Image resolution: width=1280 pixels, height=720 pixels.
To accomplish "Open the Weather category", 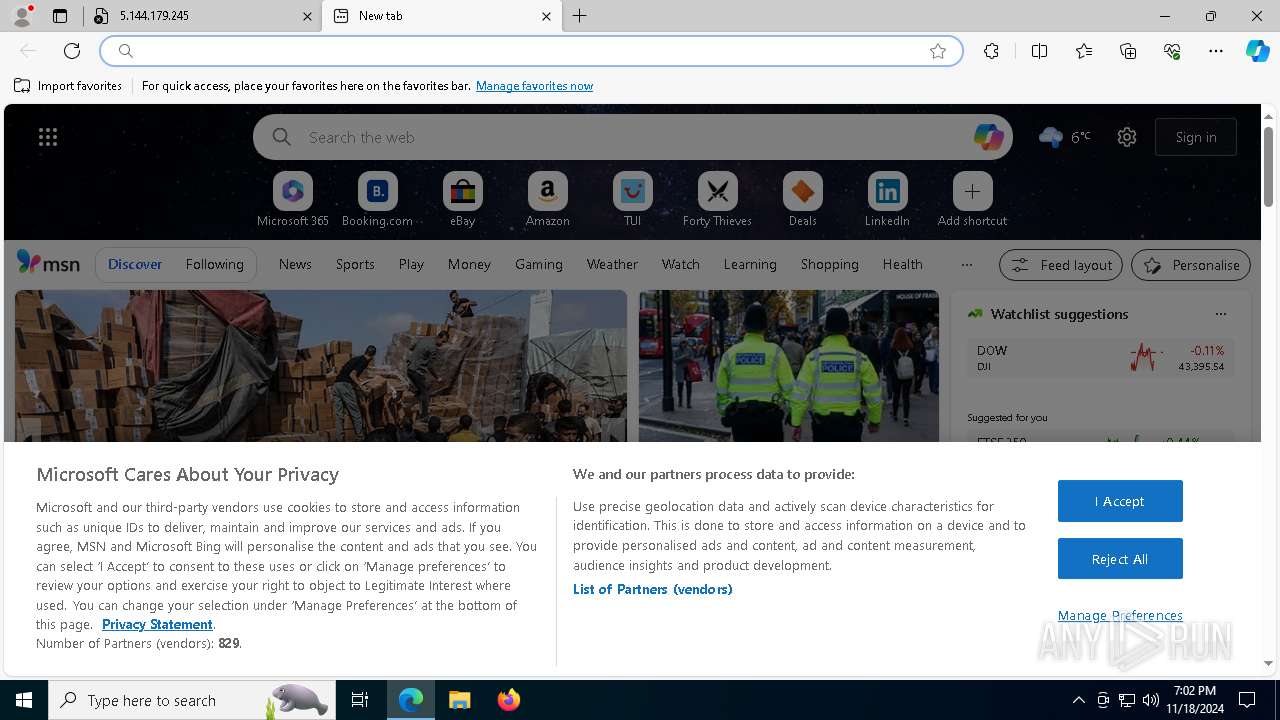I will 612,264.
